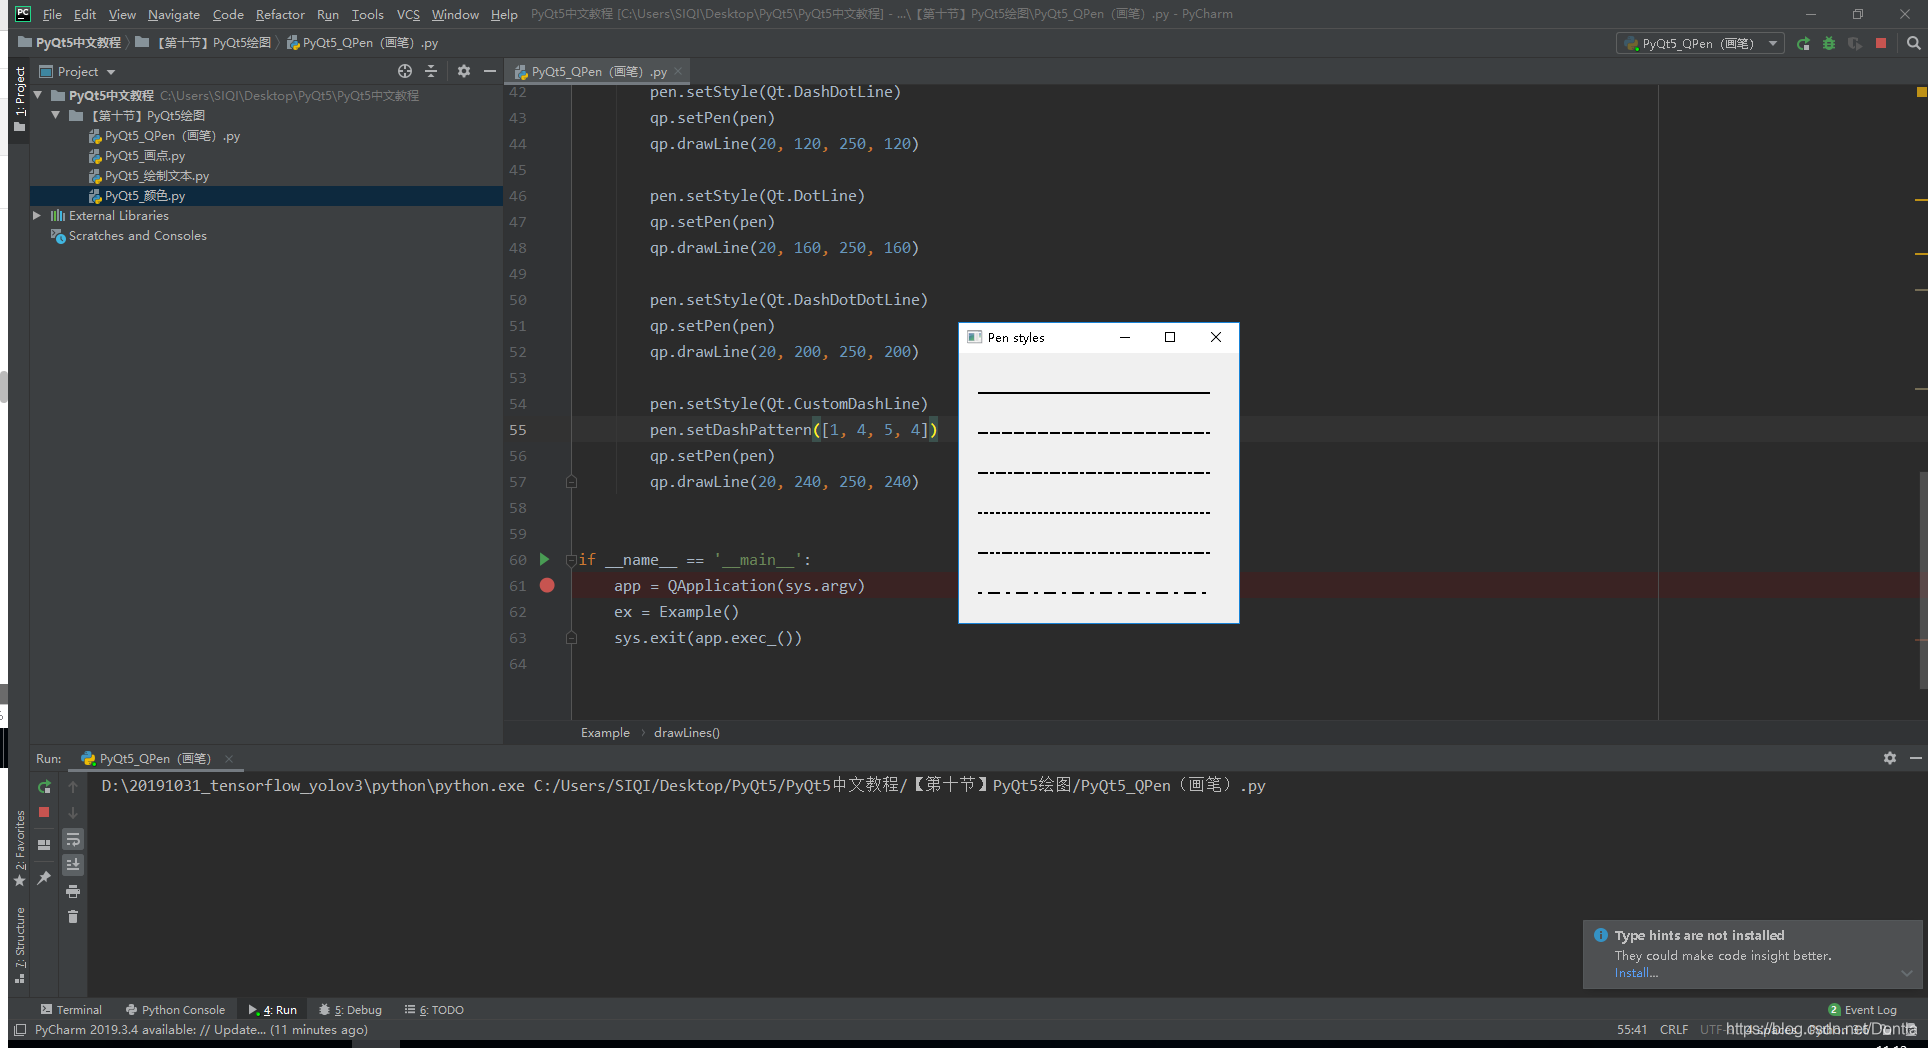
Task: Open Search Everywhere magnifier
Action: [1915, 43]
